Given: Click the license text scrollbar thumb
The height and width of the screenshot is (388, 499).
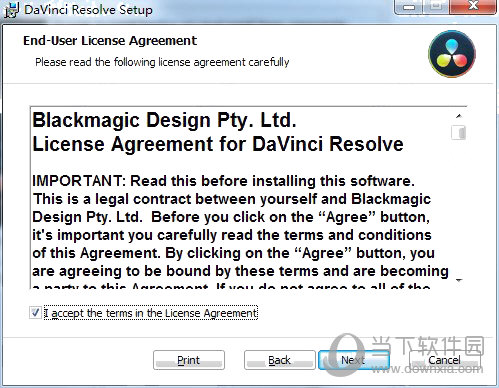Looking at the screenshot, I should [459, 132].
